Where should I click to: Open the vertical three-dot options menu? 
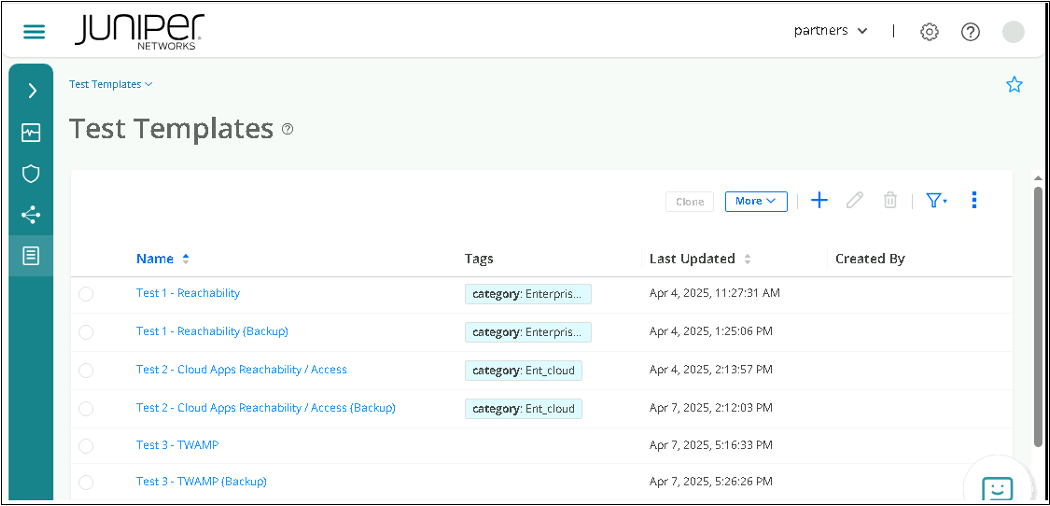[974, 200]
